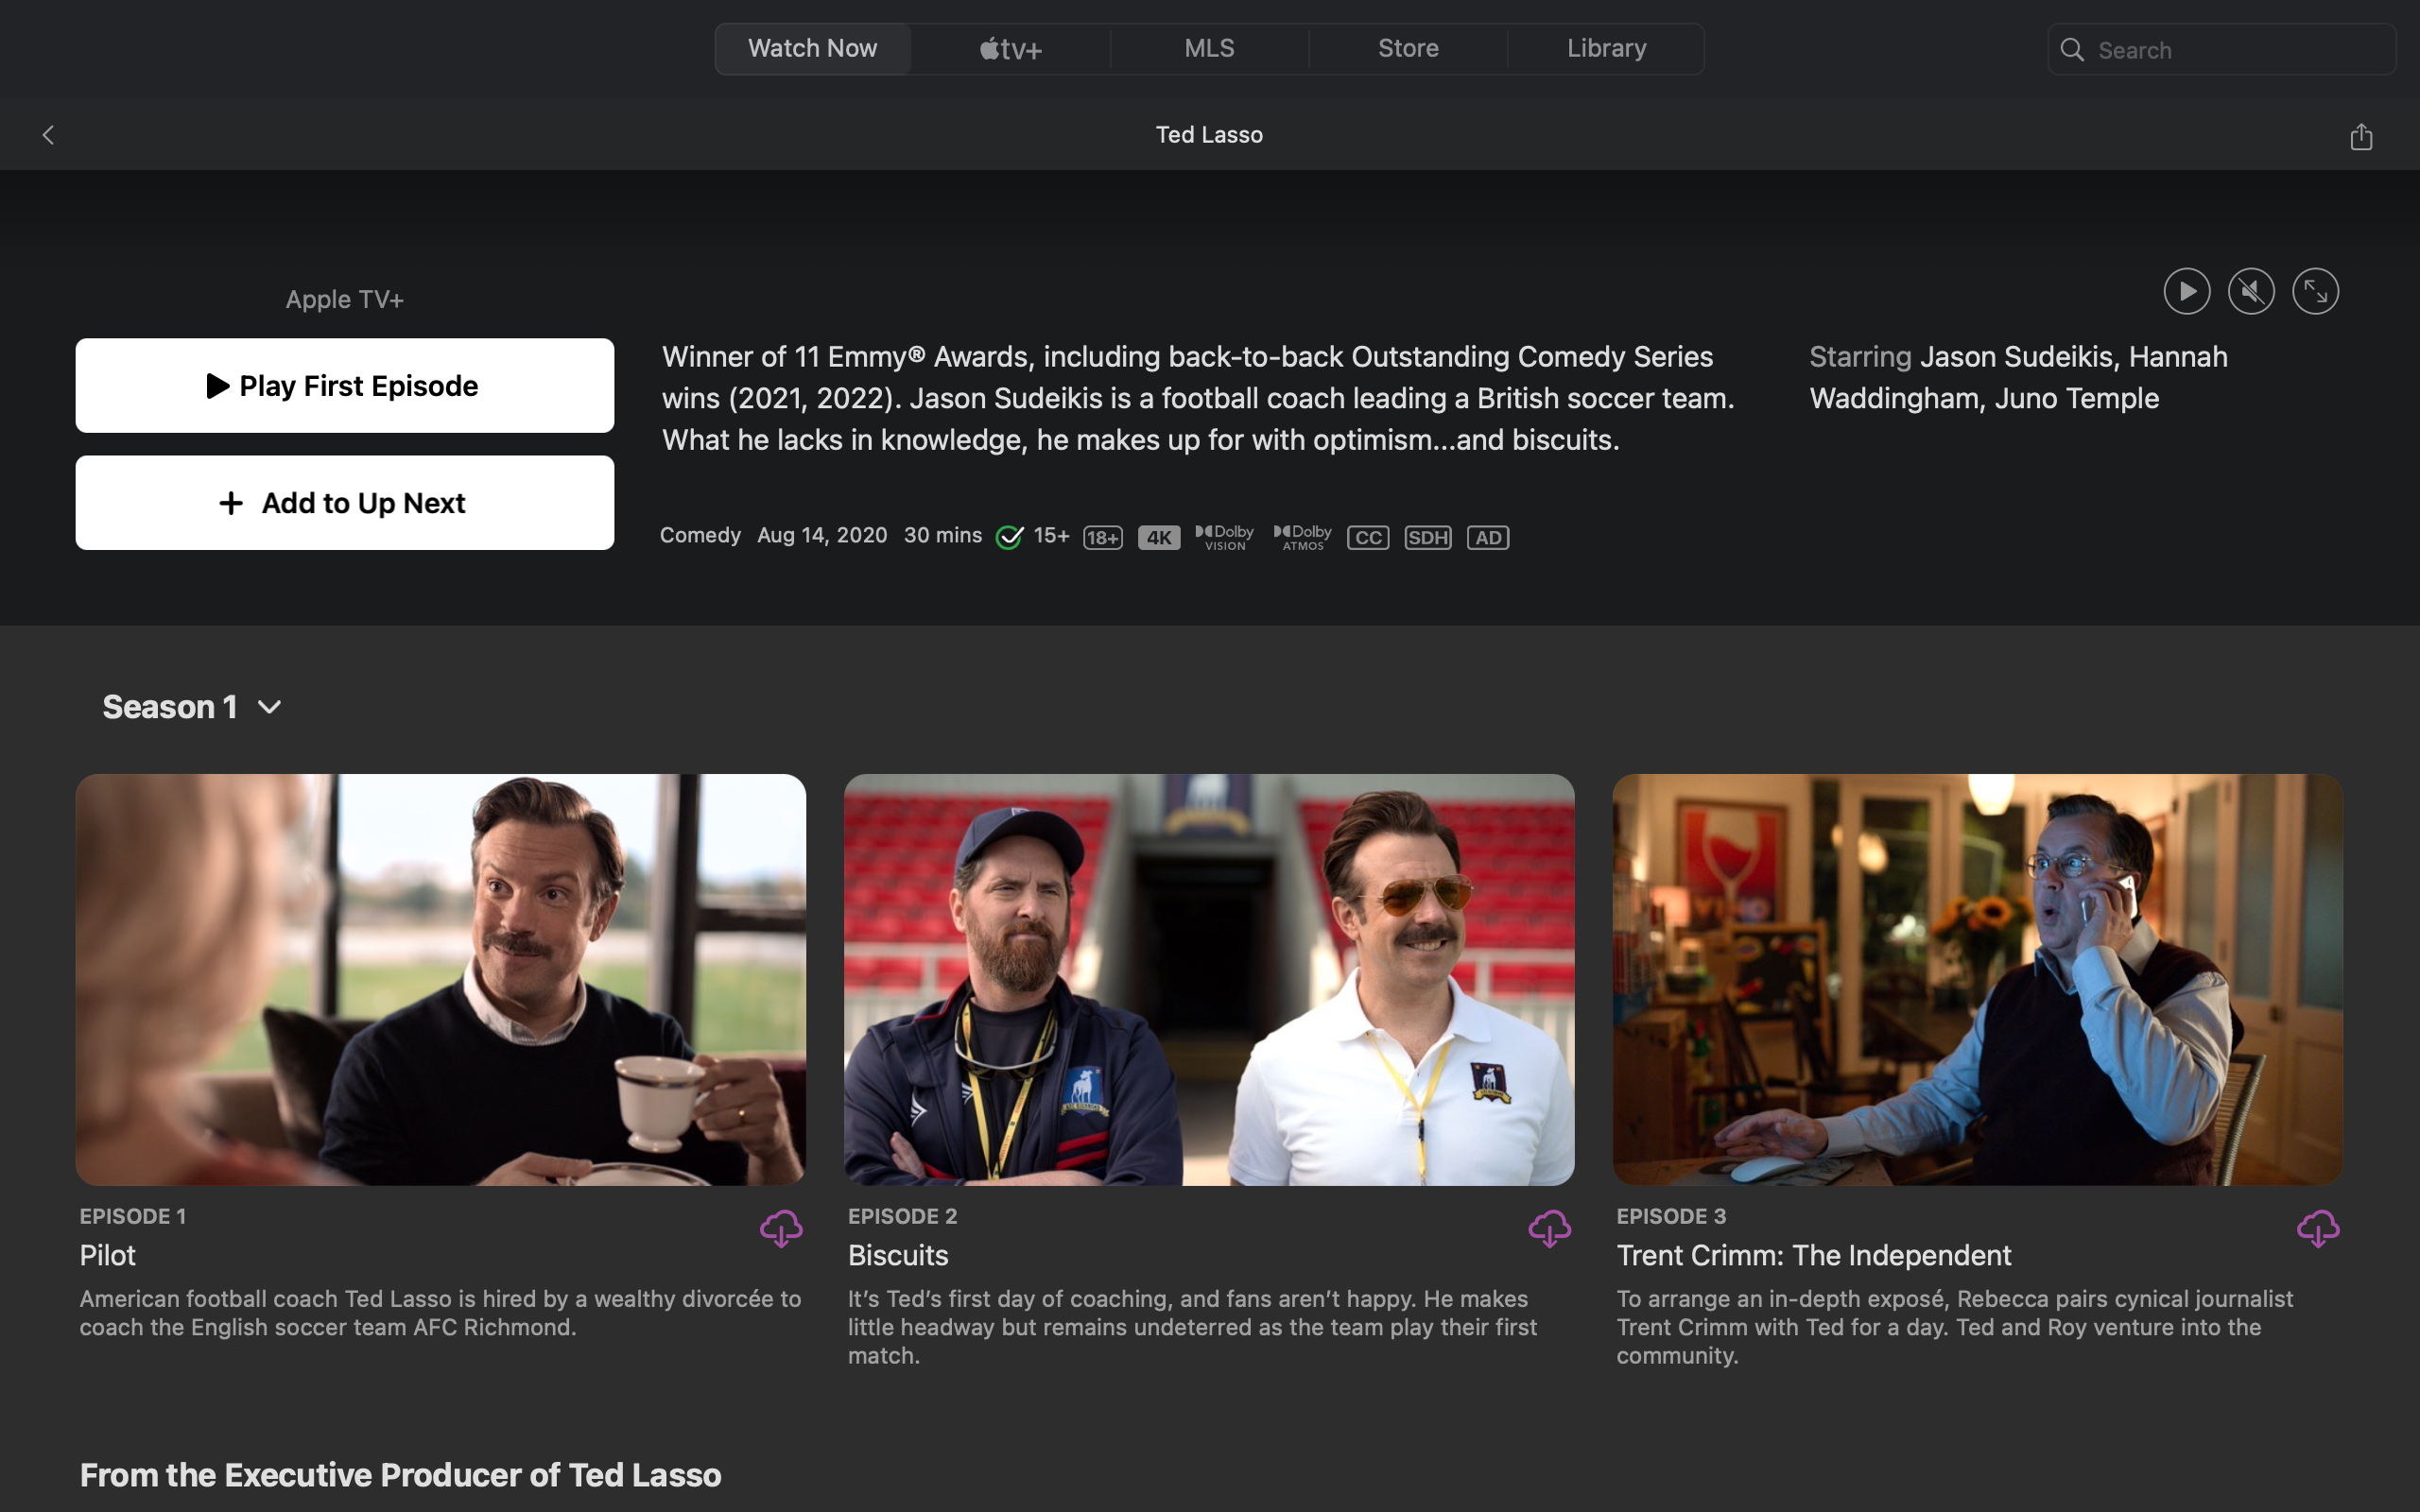Viewport: 2420px width, 1512px height.
Task: Switch to the Apple TV+ tab
Action: coord(1010,49)
